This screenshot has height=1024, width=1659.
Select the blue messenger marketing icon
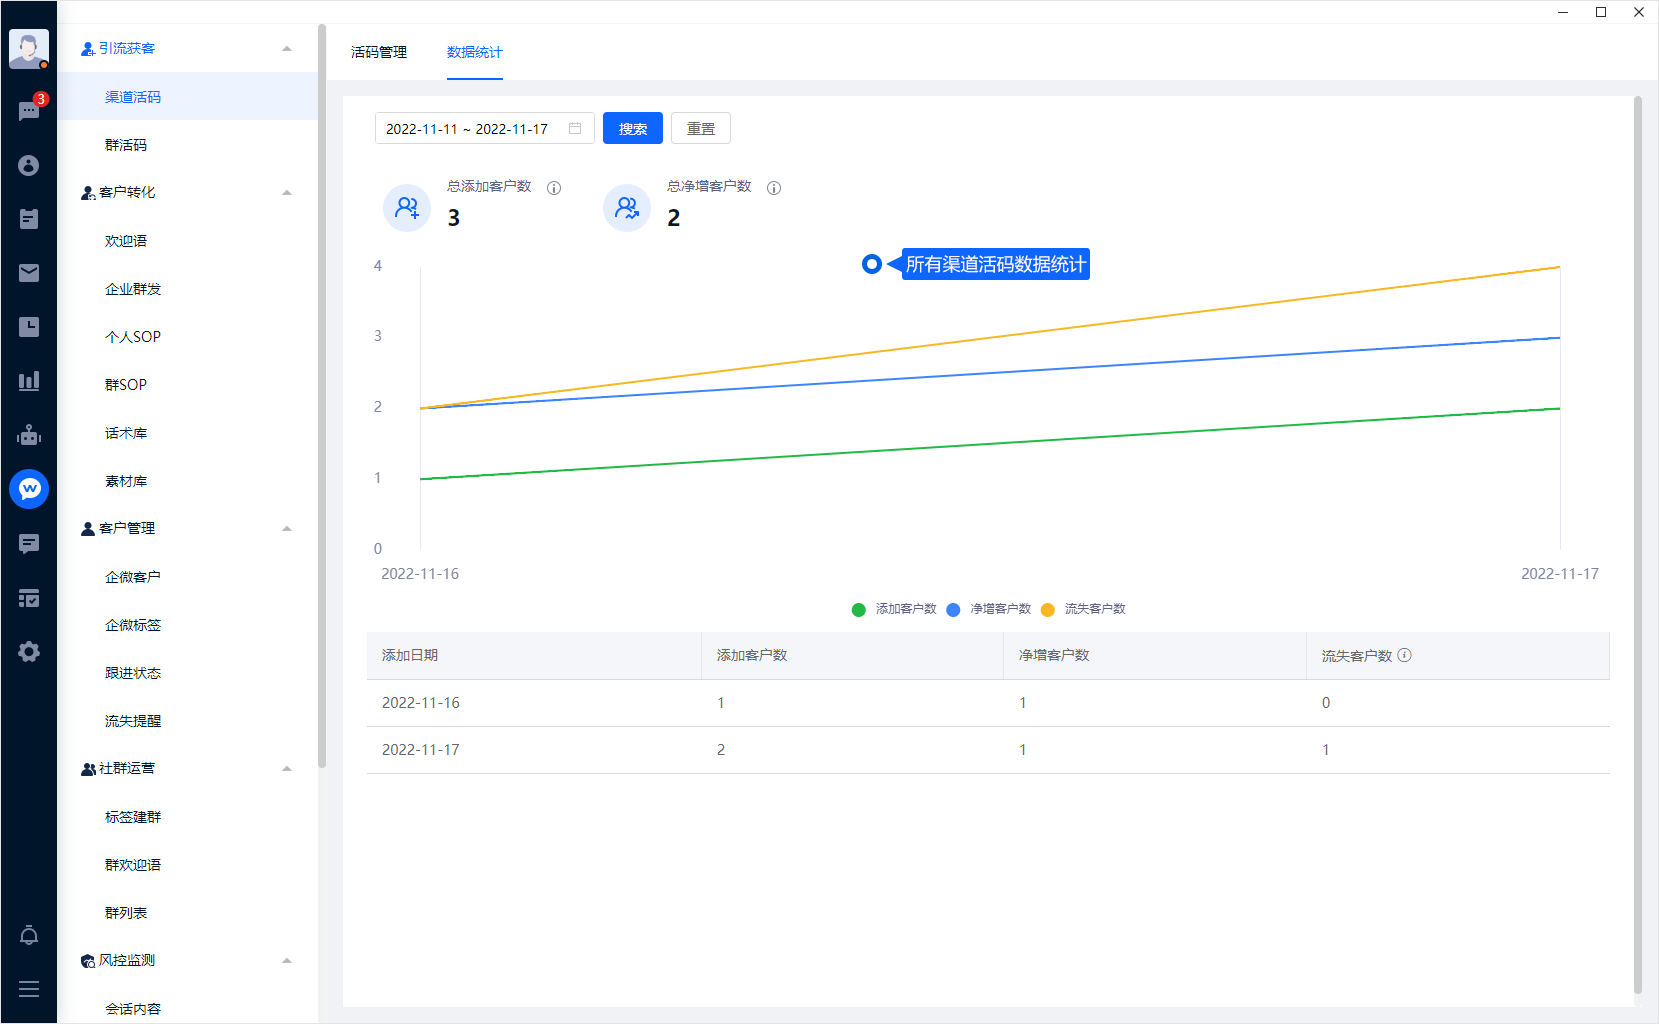click(x=29, y=489)
